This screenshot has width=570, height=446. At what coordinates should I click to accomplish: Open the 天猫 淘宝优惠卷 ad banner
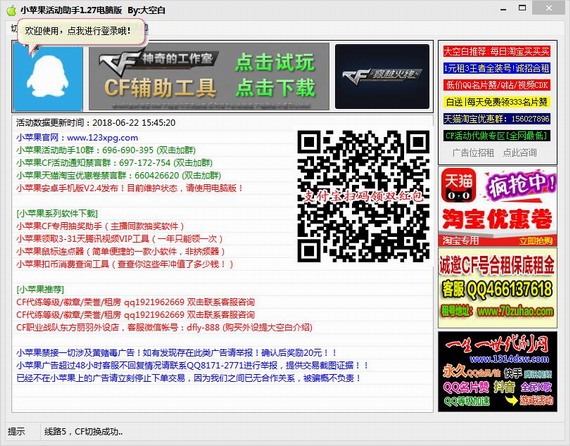tap(498, 206)
